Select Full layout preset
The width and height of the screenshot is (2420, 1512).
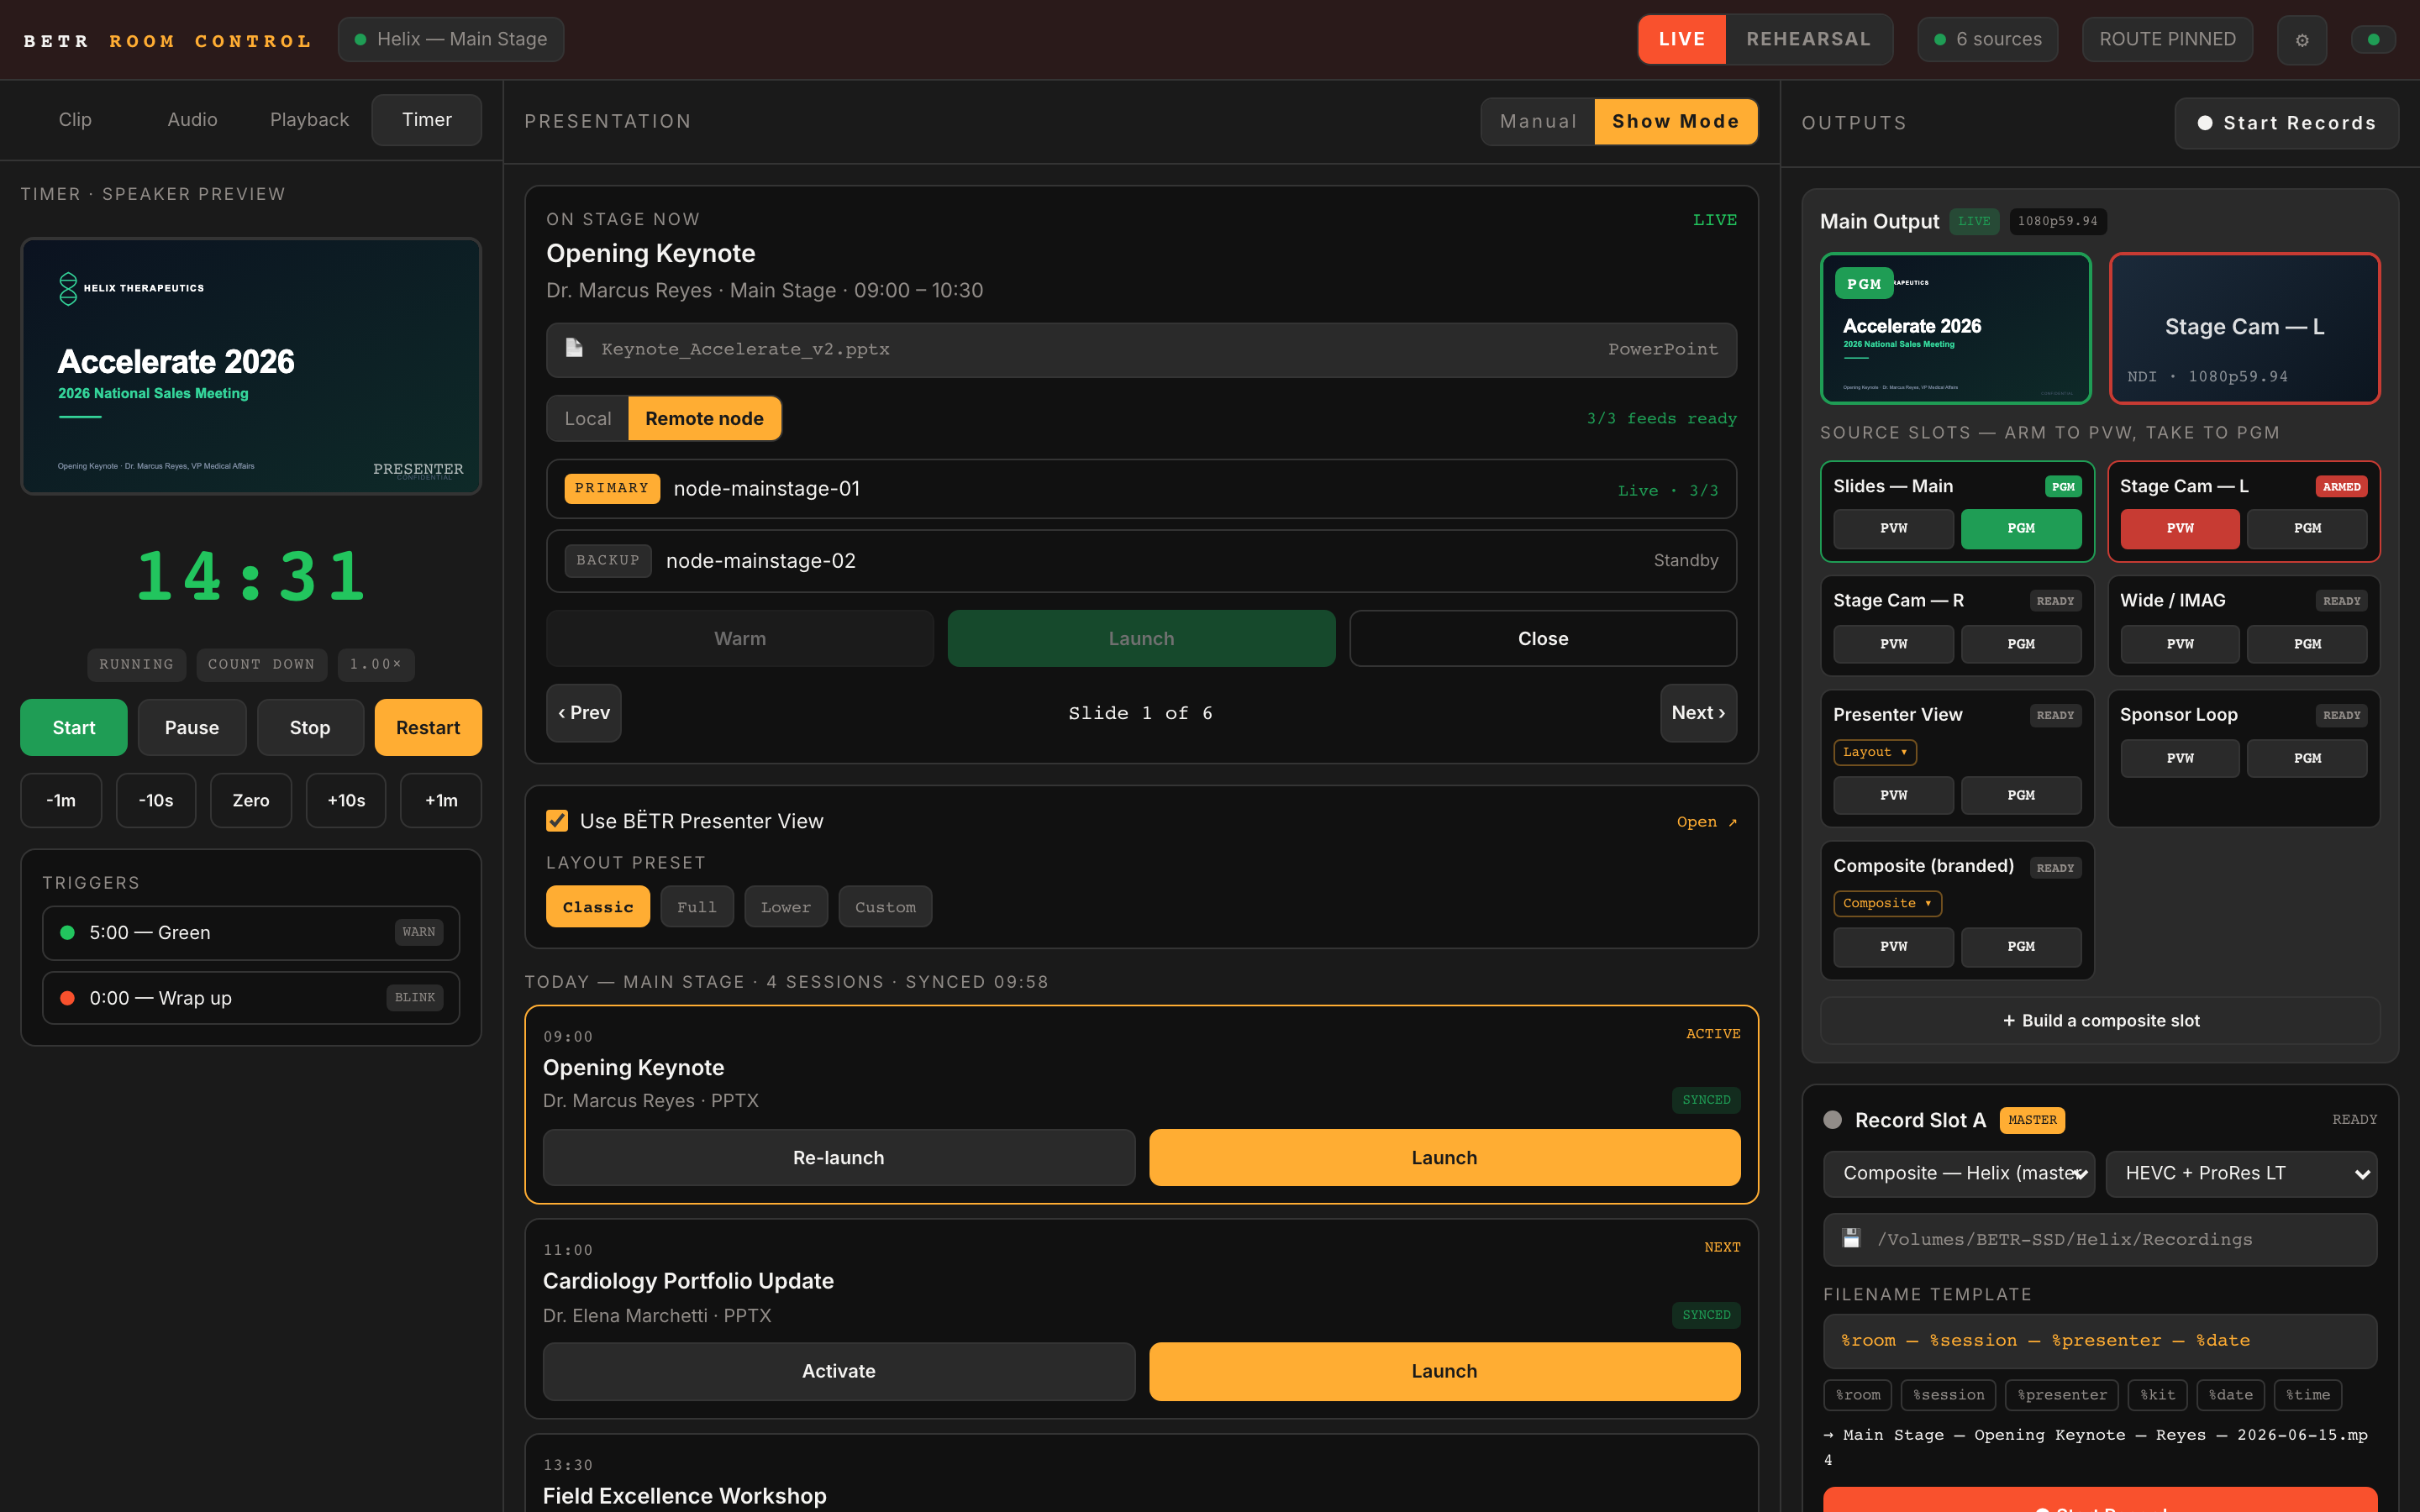point(696,907)
